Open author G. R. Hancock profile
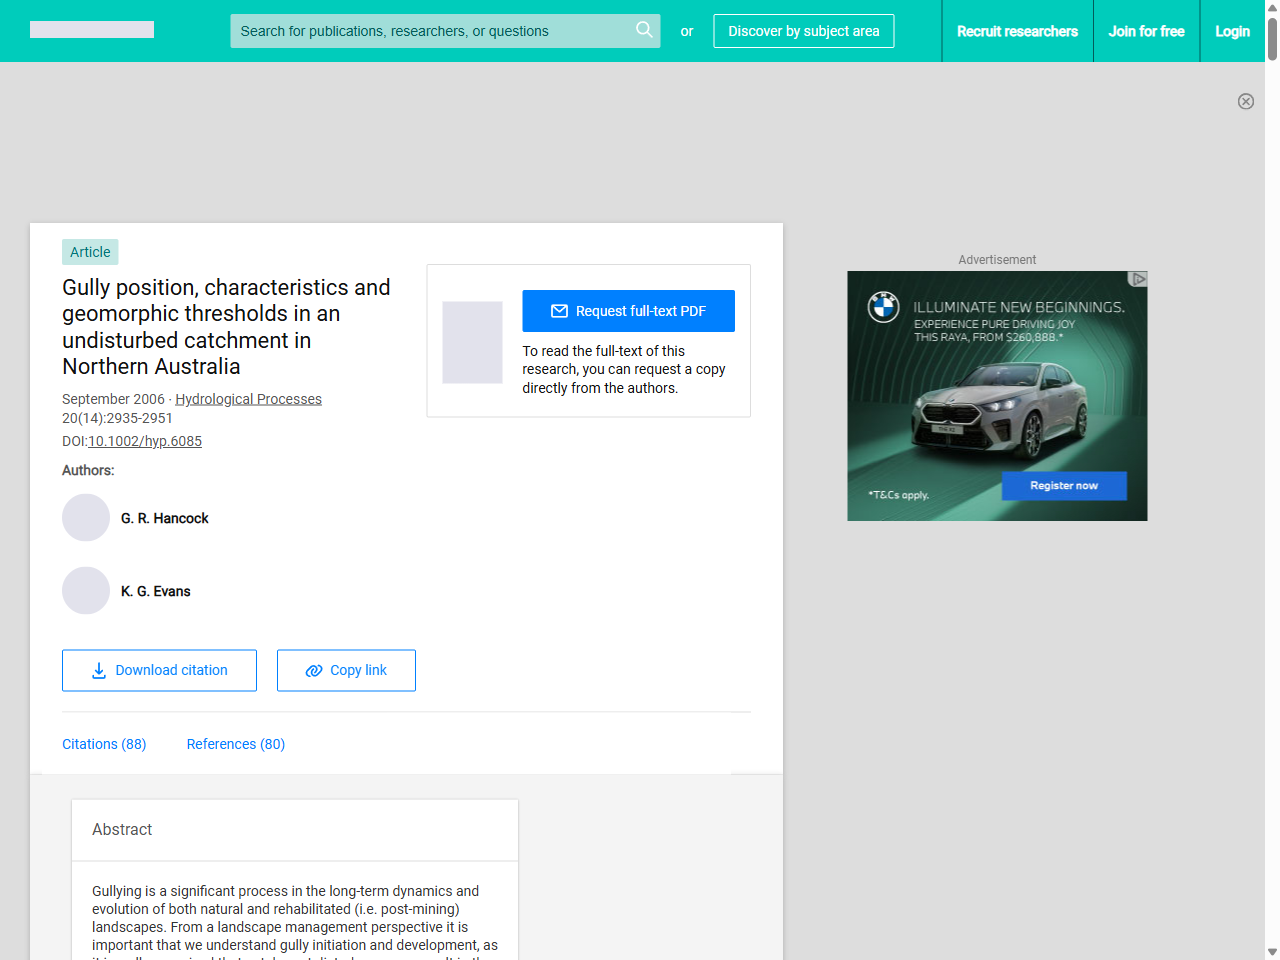The width and height of the screenshot is (1280, 960). pyautogui.click(x=165, y=518)
